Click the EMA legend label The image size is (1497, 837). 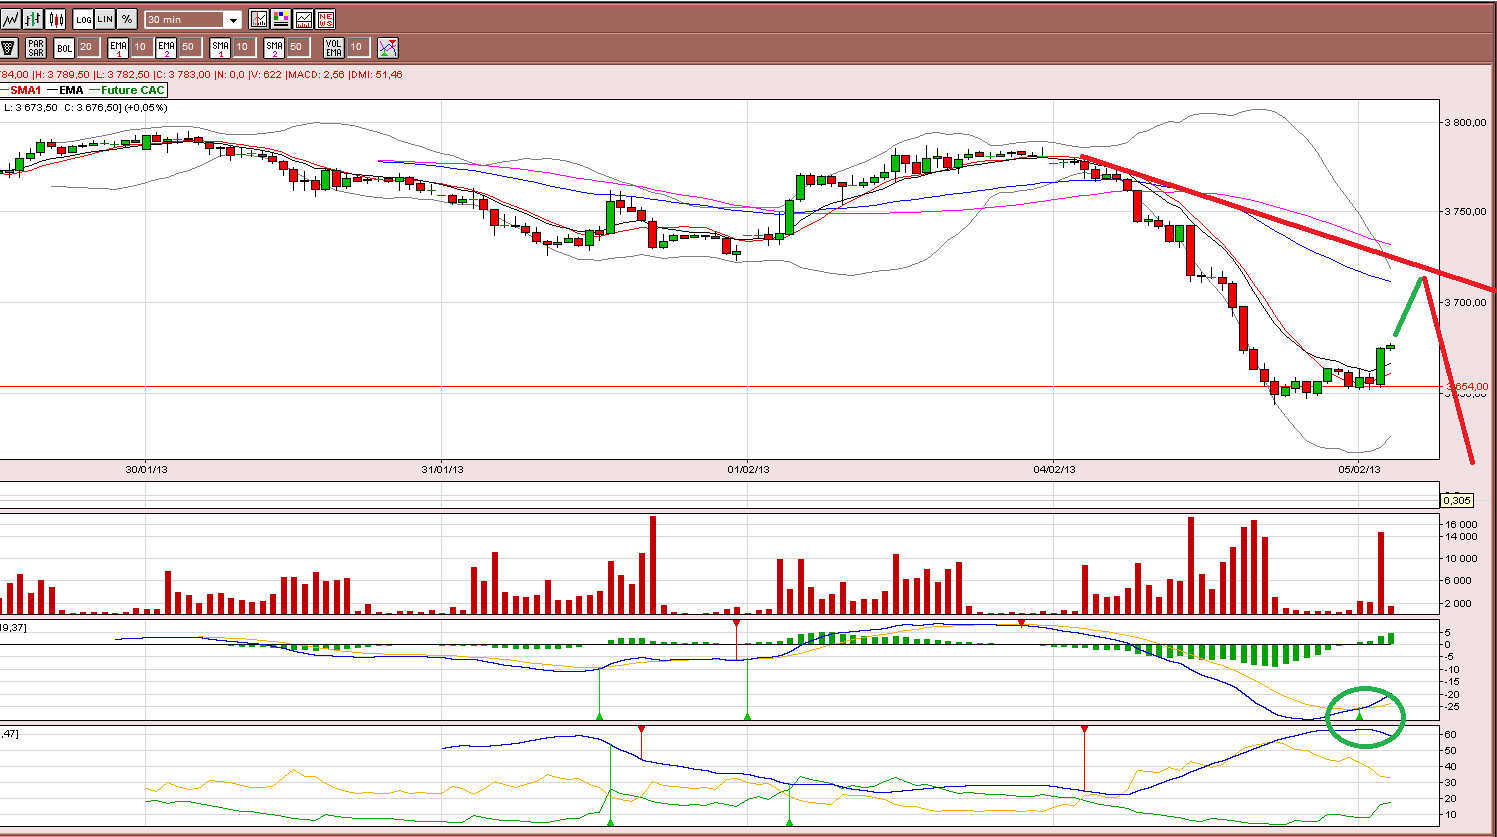71,90
